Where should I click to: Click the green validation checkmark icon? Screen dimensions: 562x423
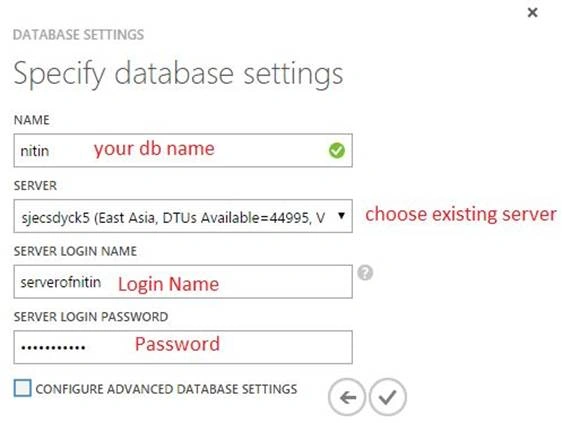coord(337,151)
